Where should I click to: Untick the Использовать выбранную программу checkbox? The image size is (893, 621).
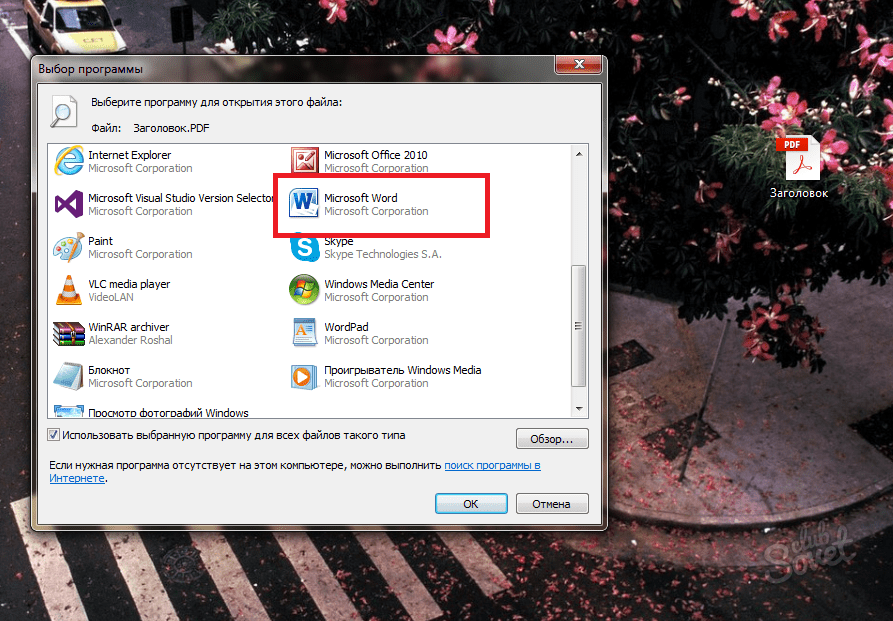click(54, 435)
